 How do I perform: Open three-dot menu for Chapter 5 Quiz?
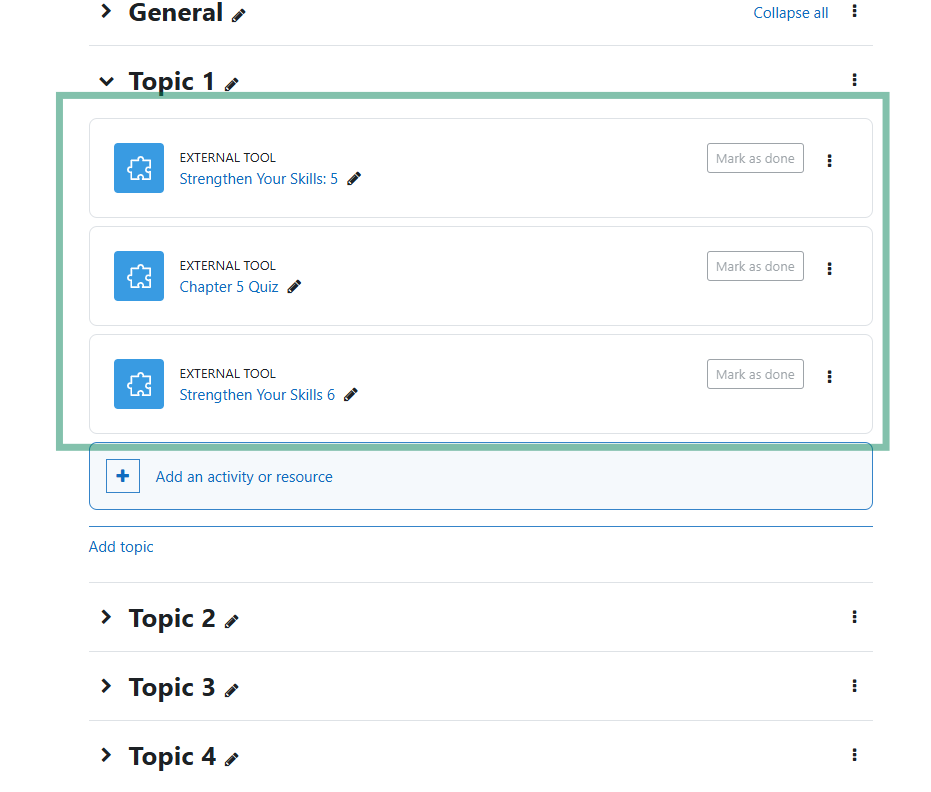click(829, 268)
